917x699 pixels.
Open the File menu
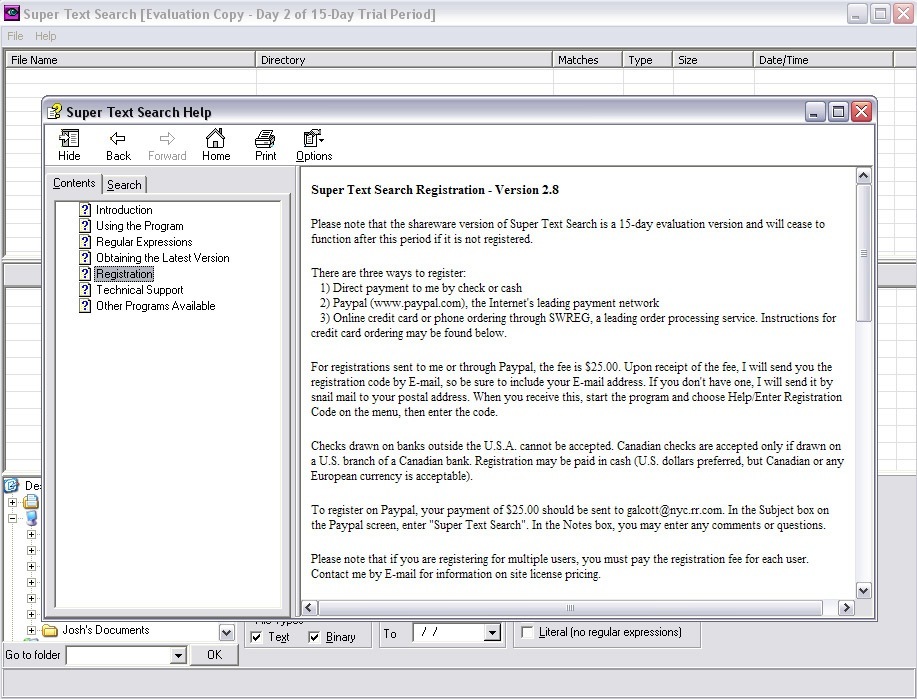point(15,36)
